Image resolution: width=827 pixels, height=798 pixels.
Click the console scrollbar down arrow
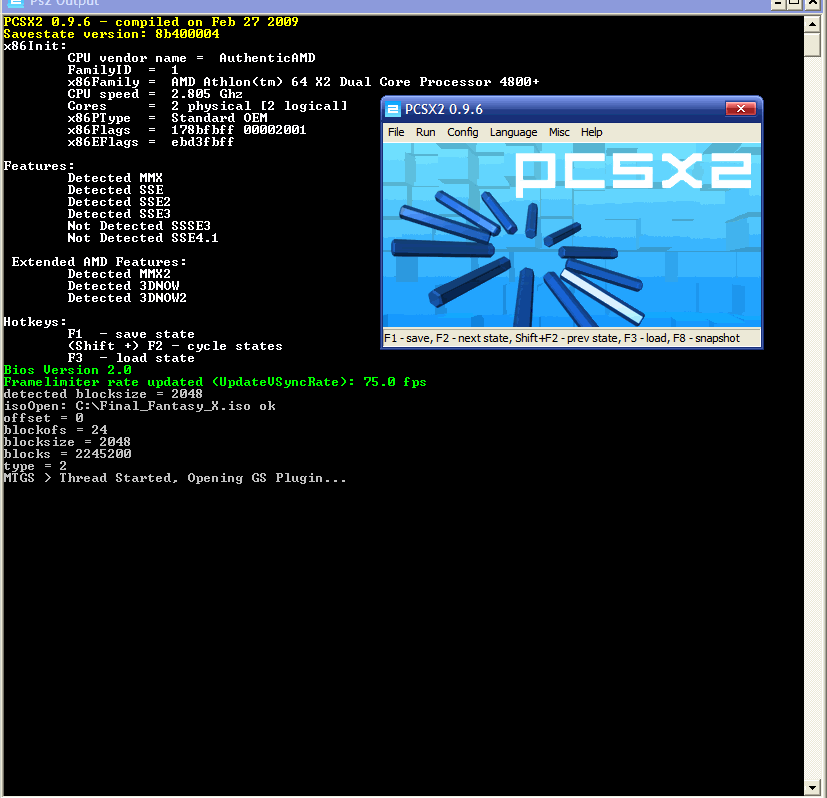click(812, 788)
